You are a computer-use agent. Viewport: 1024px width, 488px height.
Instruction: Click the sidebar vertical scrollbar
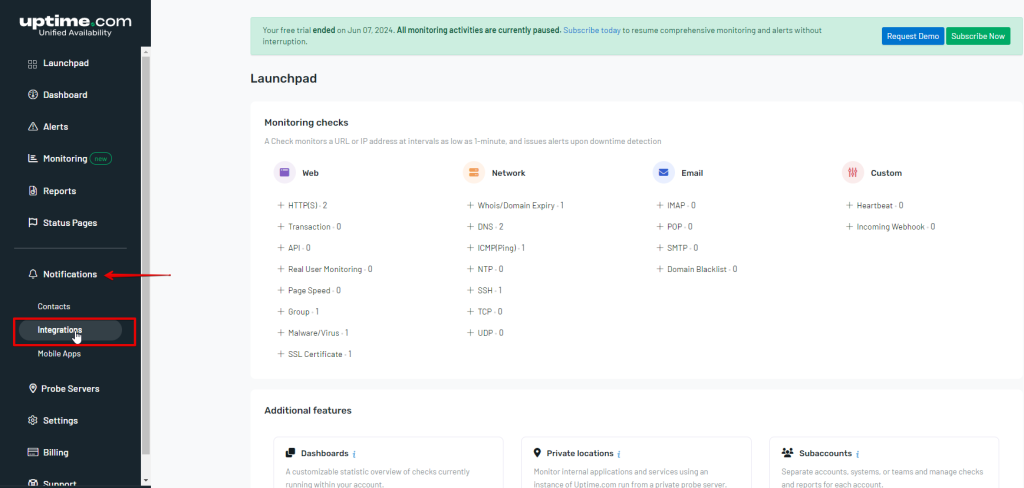(146, 250)
